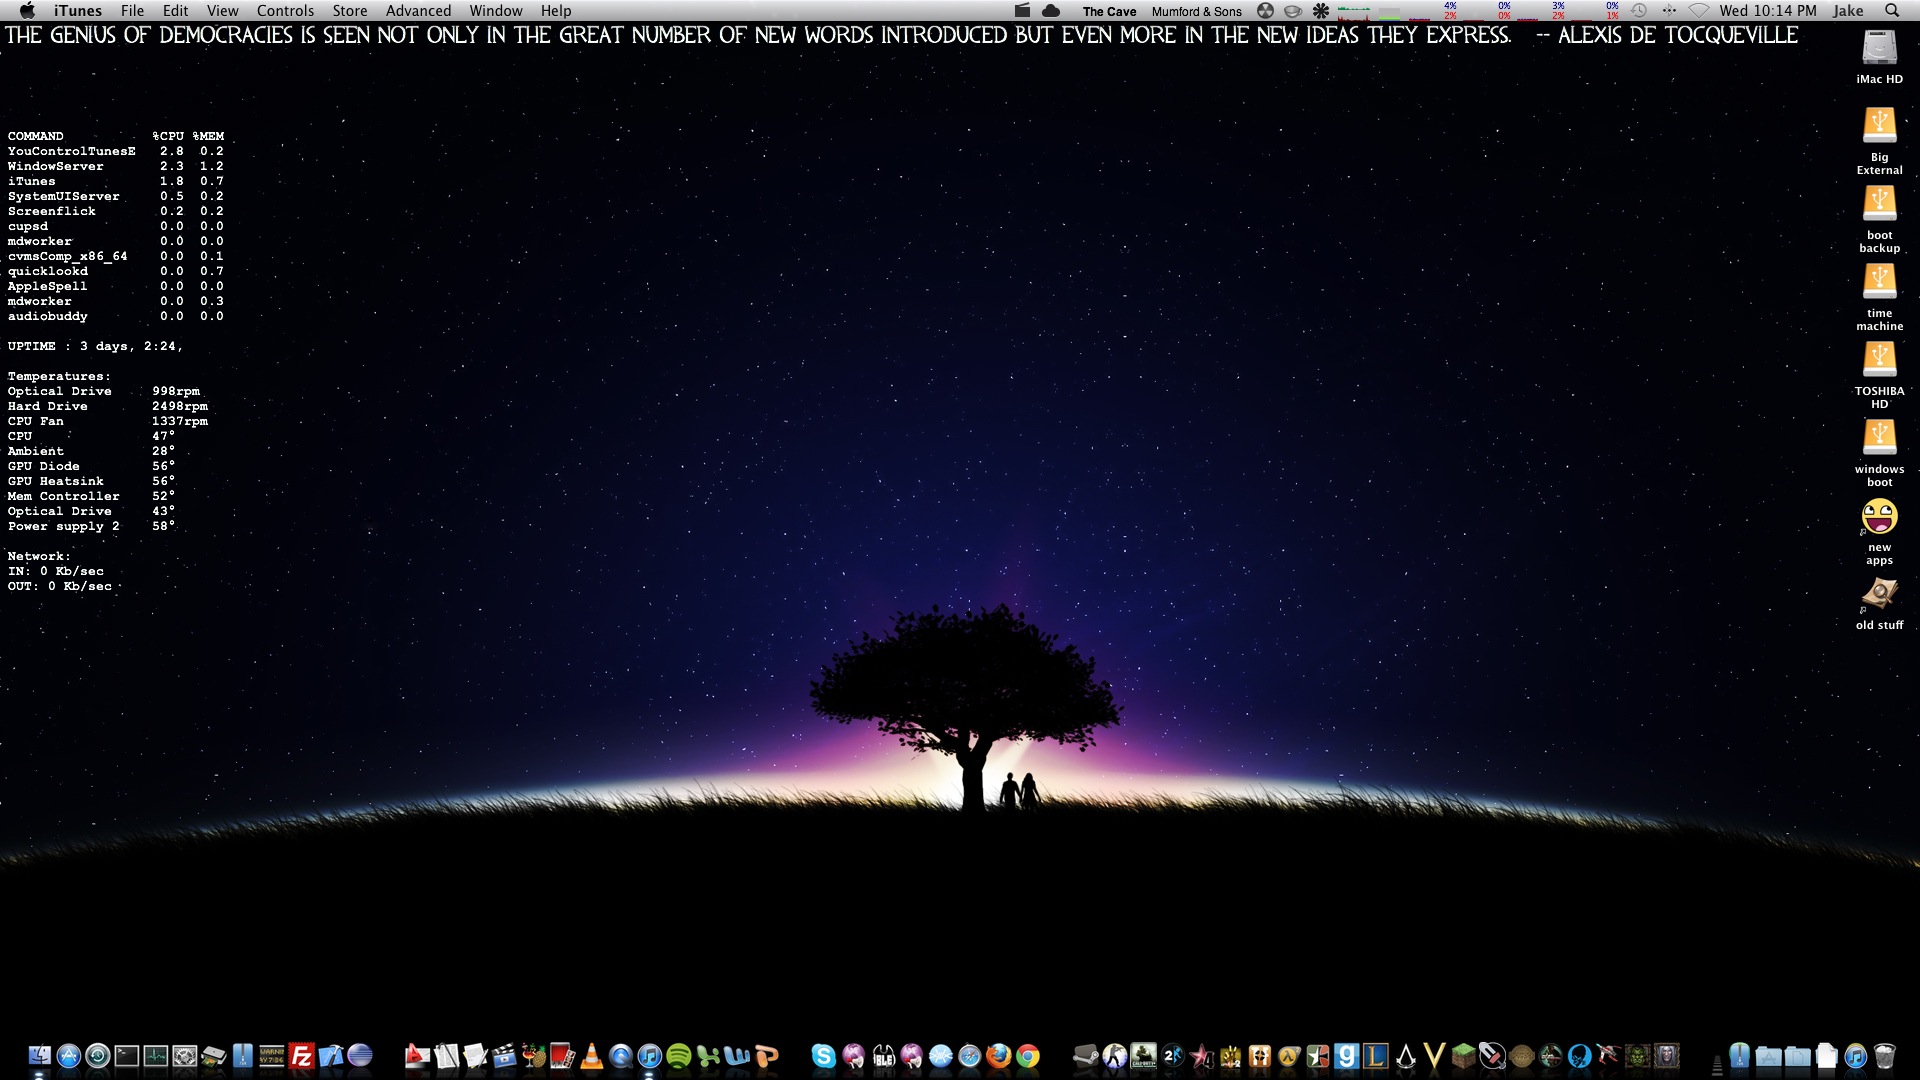Open Terminal from the dock
Screen dimensions: 1920x1080
click(127, 1056)
